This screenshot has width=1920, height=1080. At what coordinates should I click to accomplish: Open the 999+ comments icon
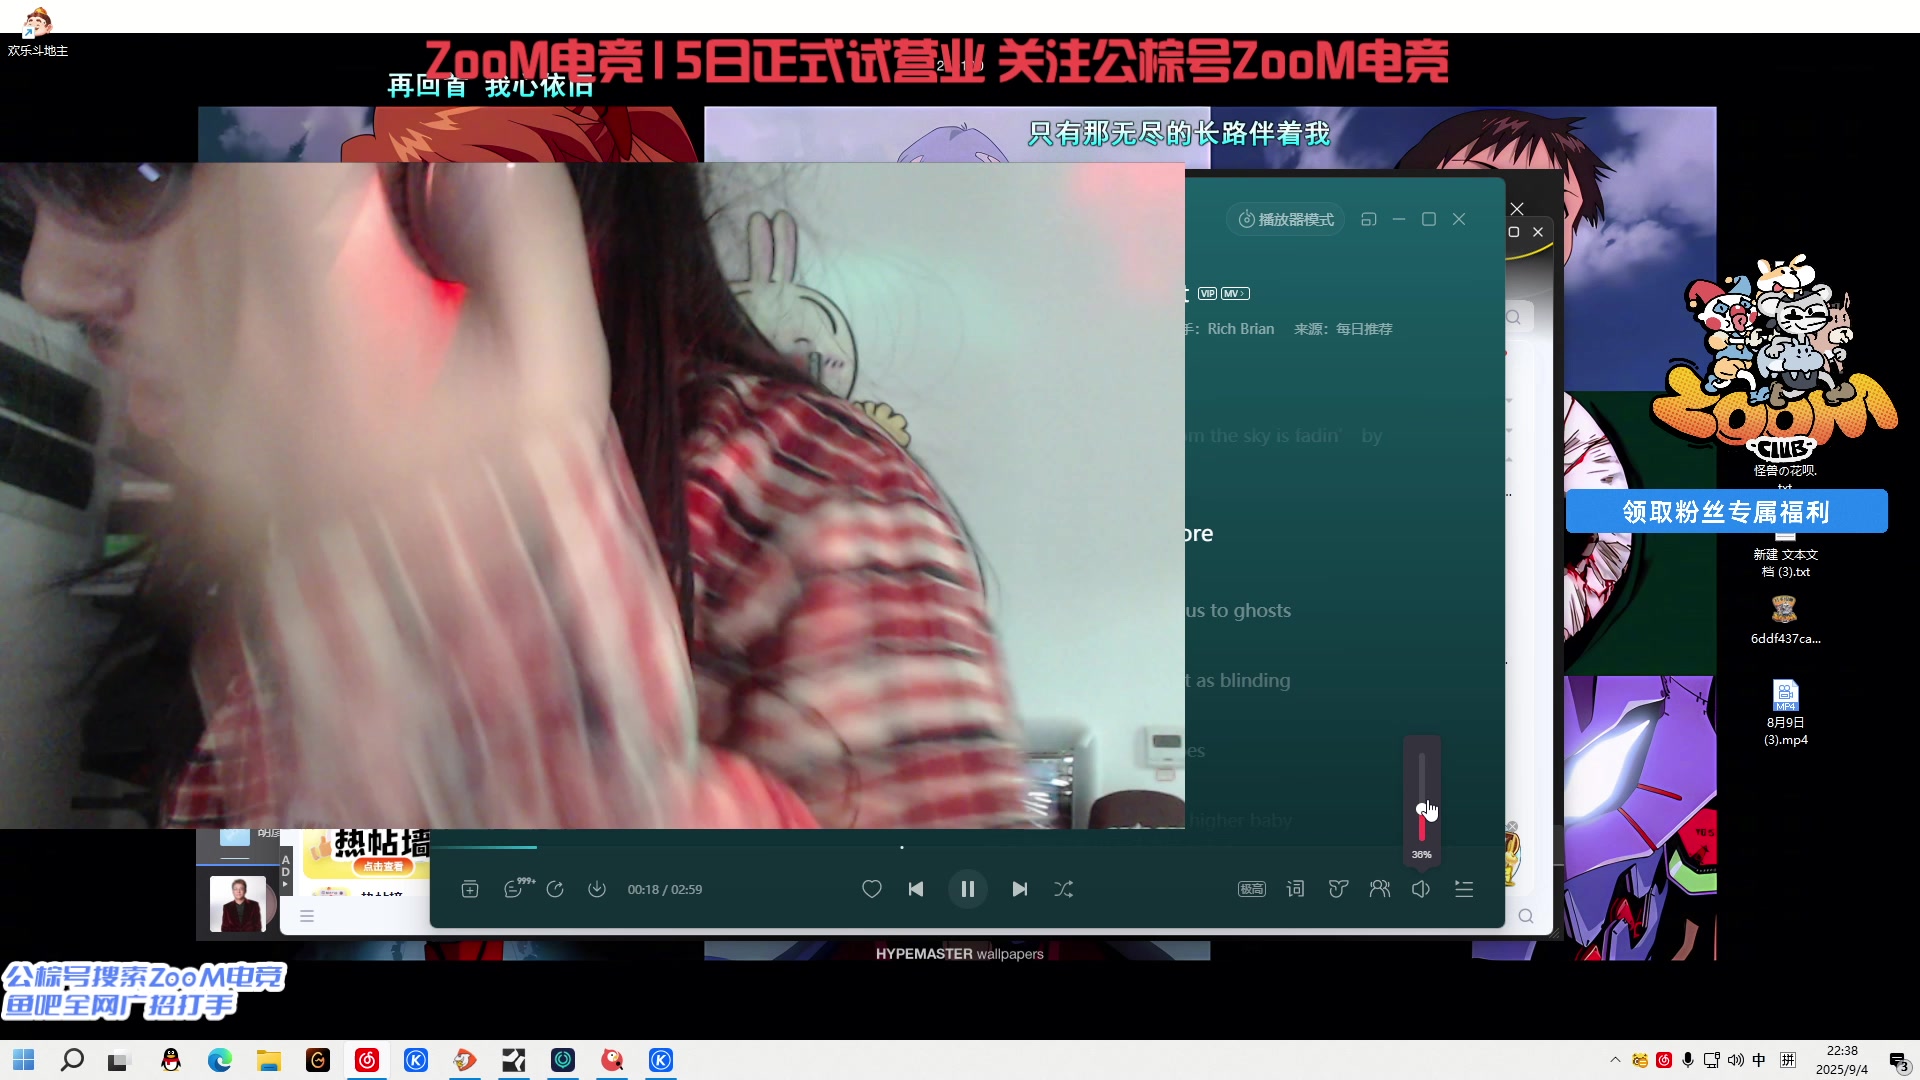tap(518, 888)
